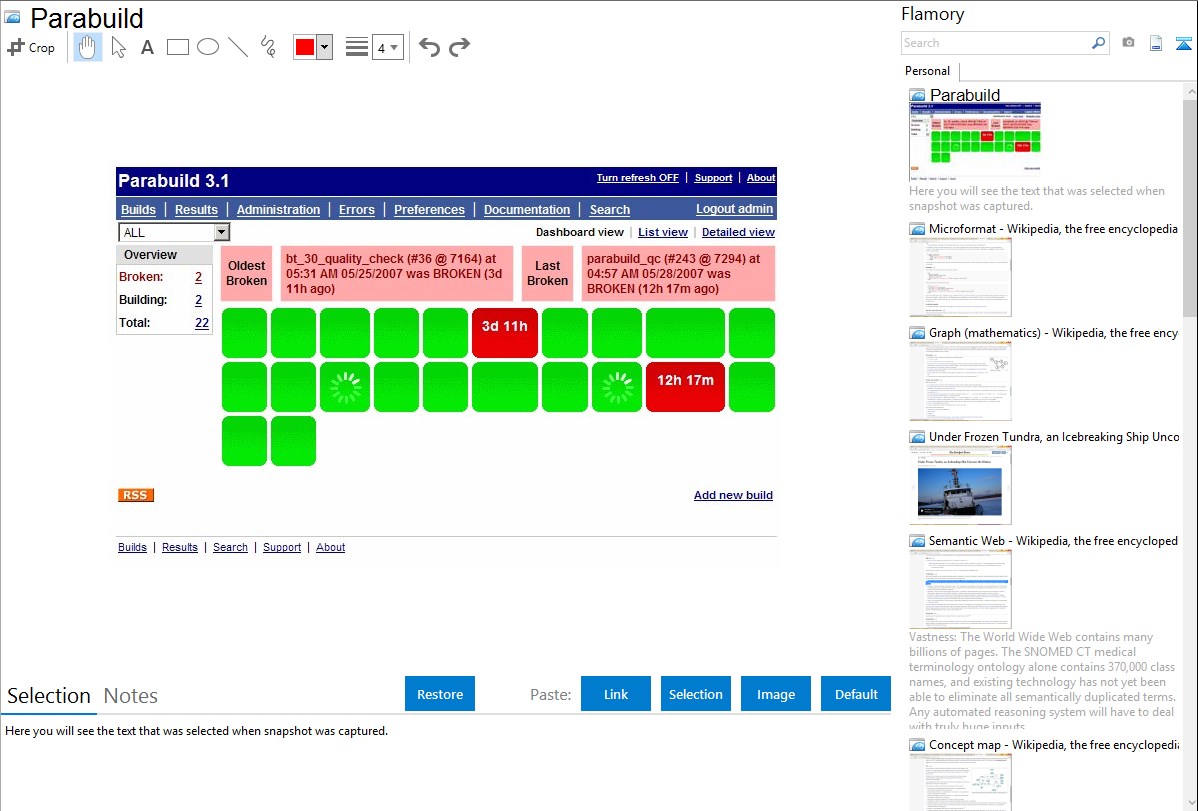Open the Concept map snapshot title

tap(1053, 744)
